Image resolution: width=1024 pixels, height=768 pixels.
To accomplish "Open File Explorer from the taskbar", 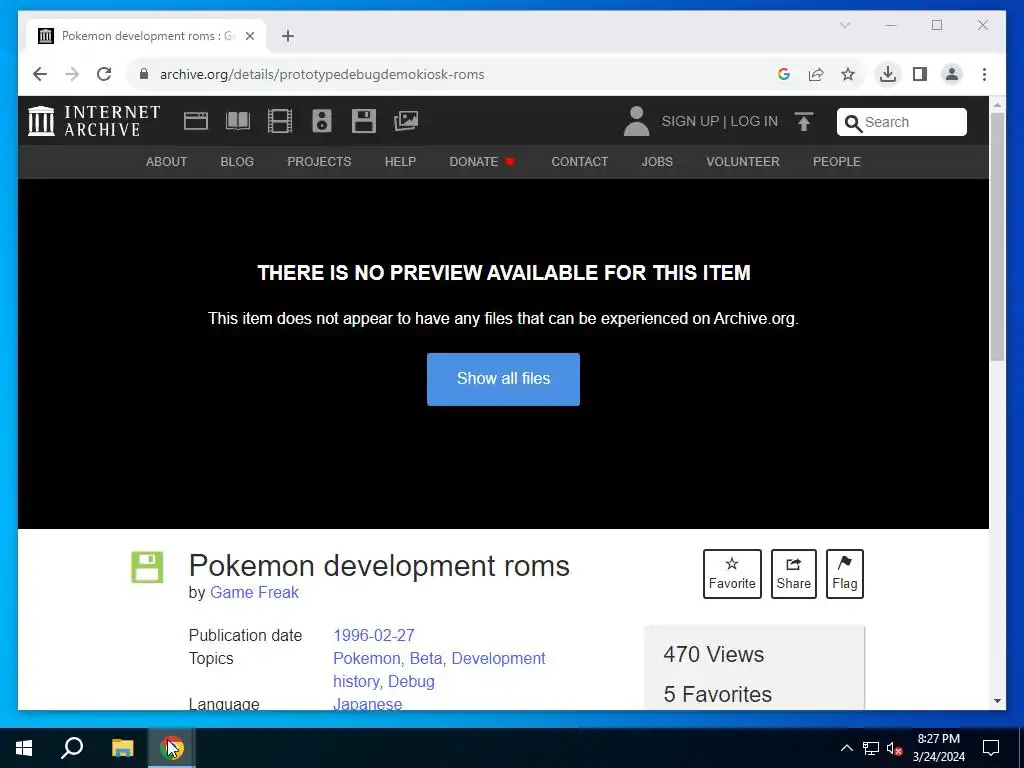I will pos(122,748).
